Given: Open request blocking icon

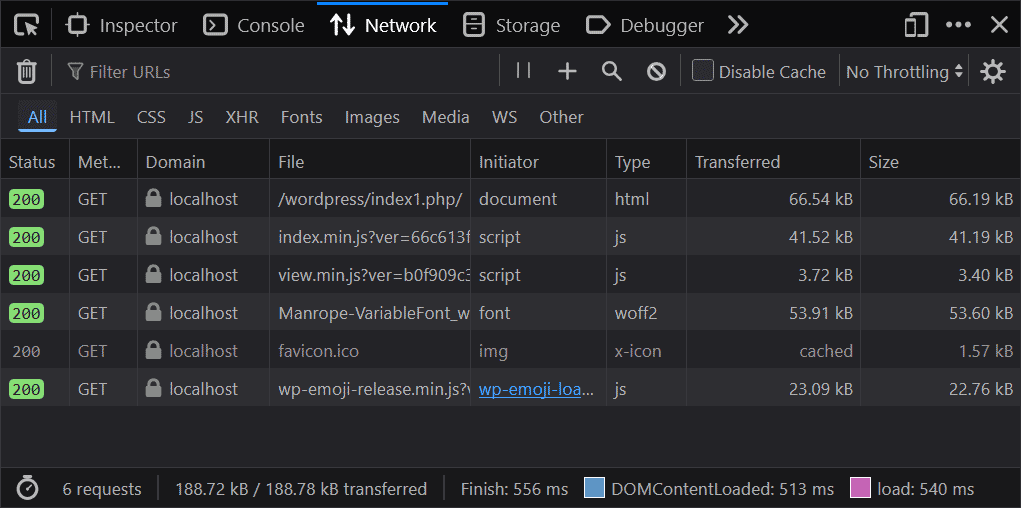Looking at the screenshot, I should pyautogui.click(x=656, y=71).
